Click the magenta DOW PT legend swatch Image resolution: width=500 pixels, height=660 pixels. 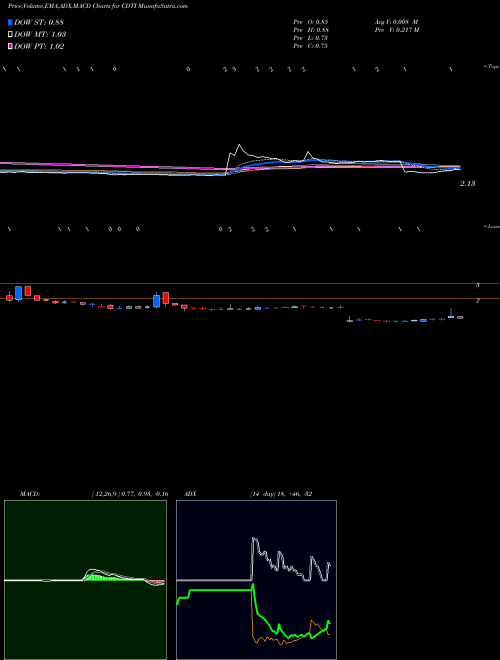[11, 47]
